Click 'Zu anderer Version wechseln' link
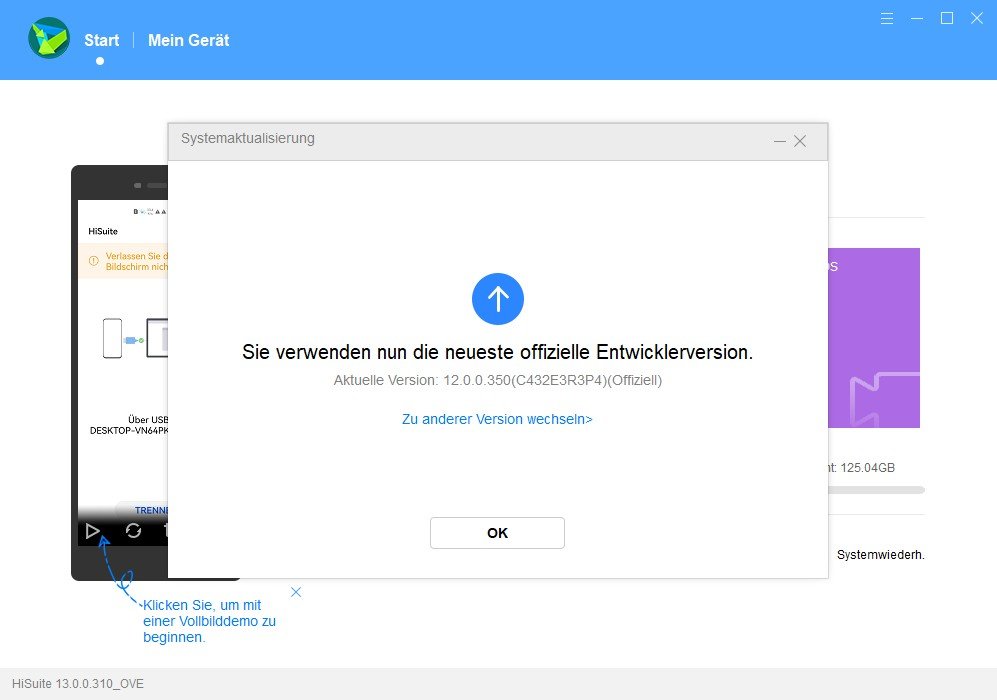Image resolution: width=997 pixels, height=700 pixels. click(497, 419)
